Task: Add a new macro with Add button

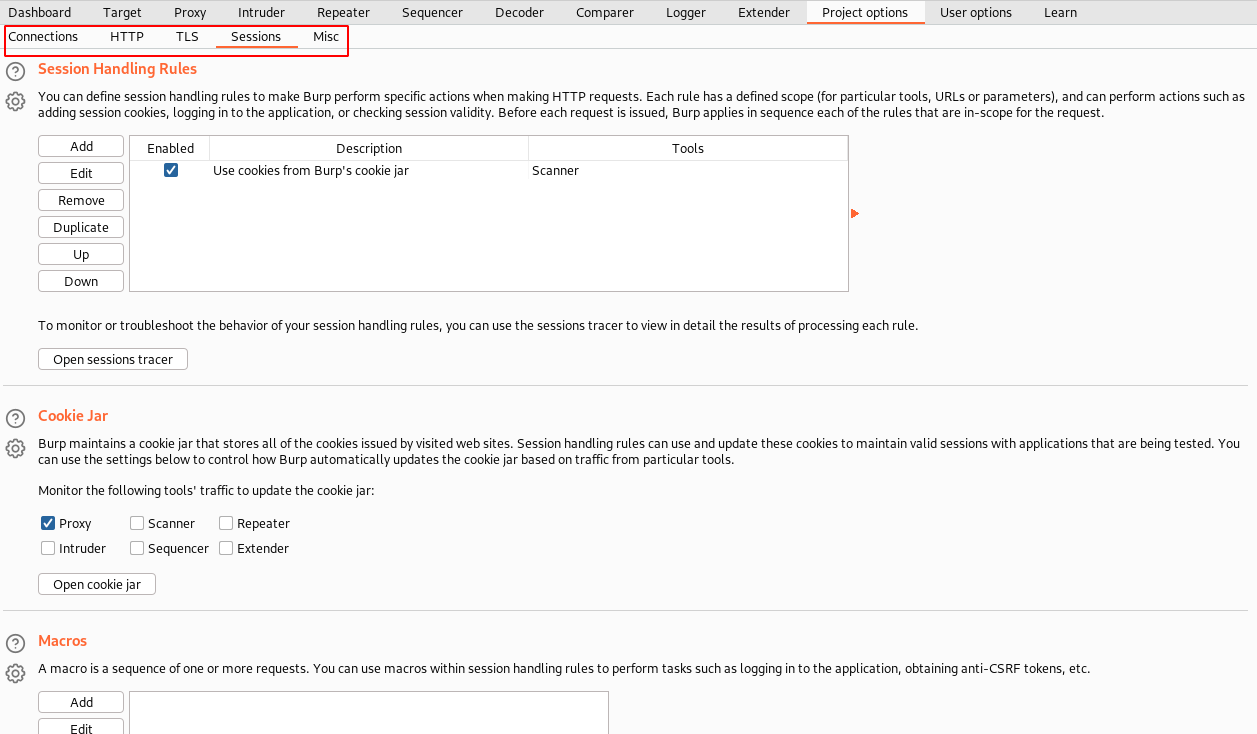Action: [x=81, y=703]
